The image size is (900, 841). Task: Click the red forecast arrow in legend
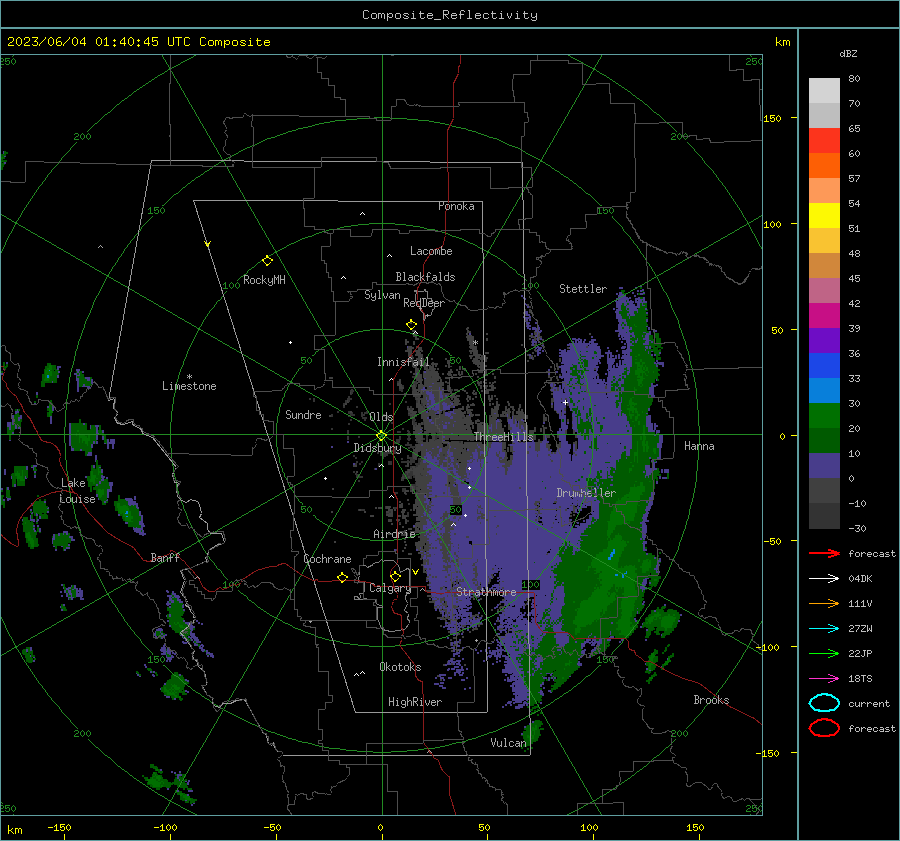pos(824,553)
